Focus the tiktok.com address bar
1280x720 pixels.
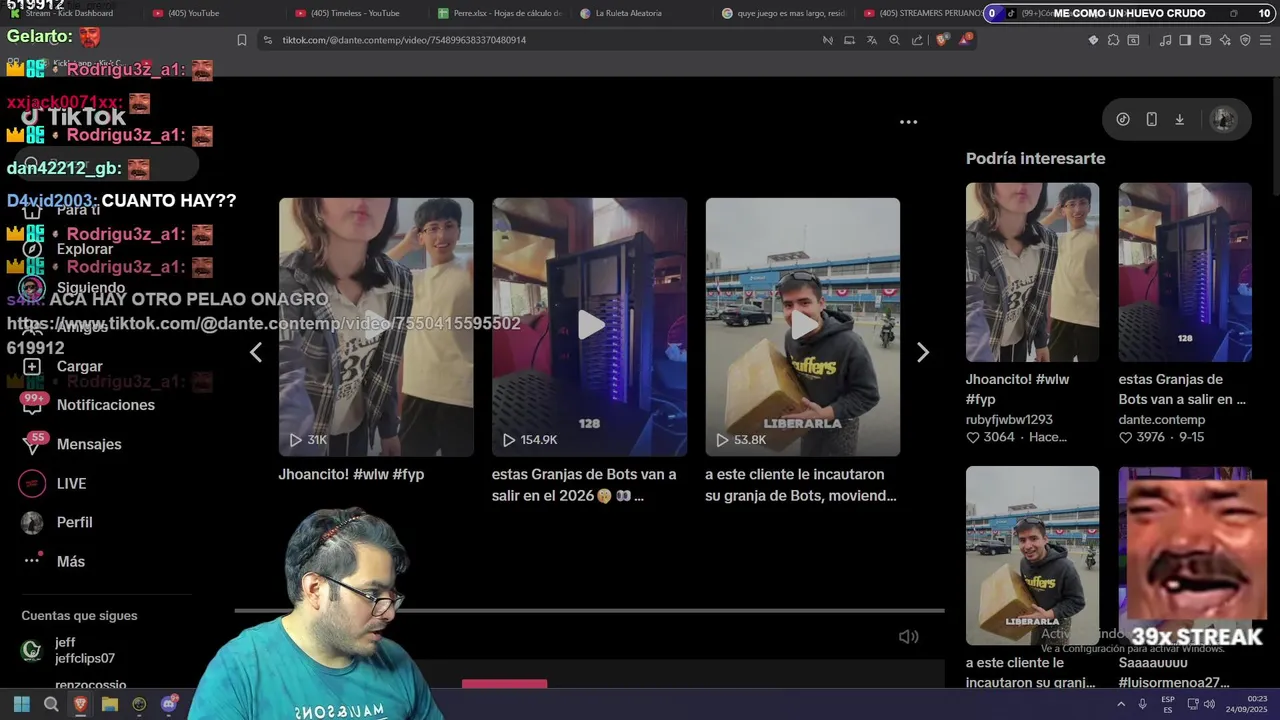point(540,40)
